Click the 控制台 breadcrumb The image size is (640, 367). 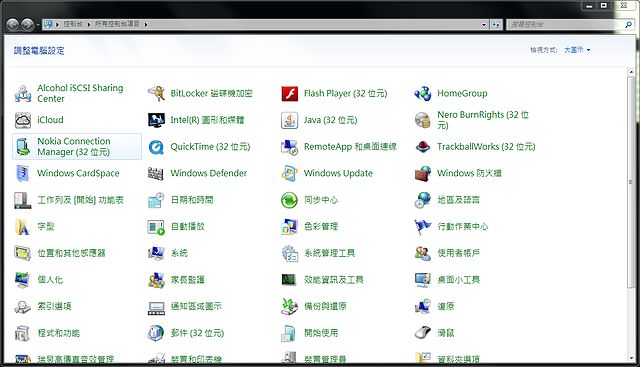tap(73, 24)
